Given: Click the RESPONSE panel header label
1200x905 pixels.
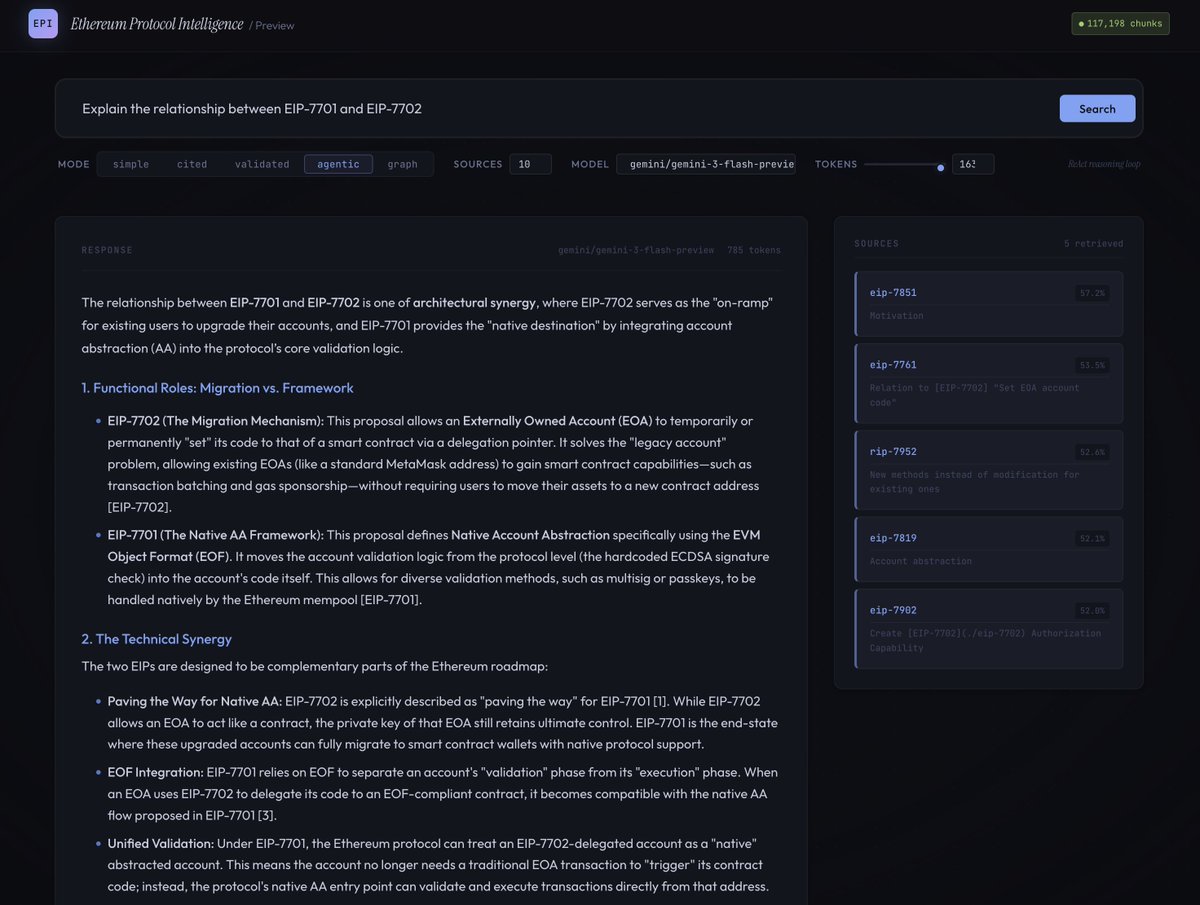Looking at the screenshot, I should tap(107, 250).
